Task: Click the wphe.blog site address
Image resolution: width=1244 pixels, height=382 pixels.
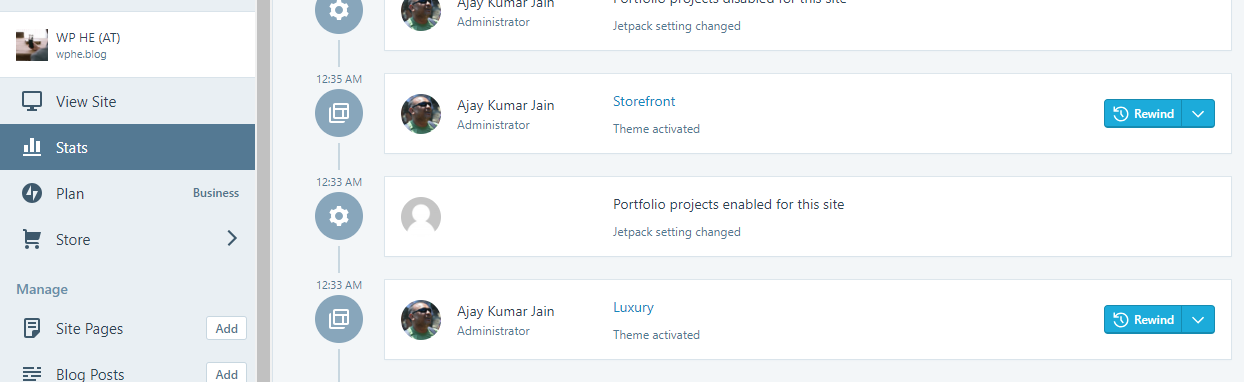Action: (x=81, y=55)
